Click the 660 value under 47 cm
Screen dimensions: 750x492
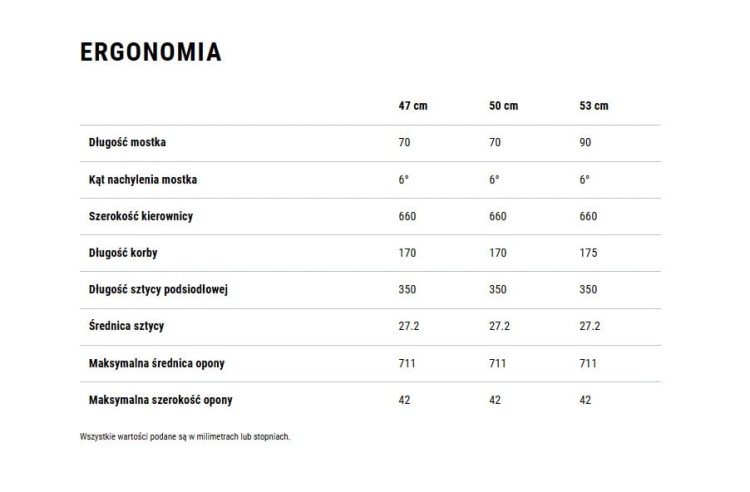point(407,216)
